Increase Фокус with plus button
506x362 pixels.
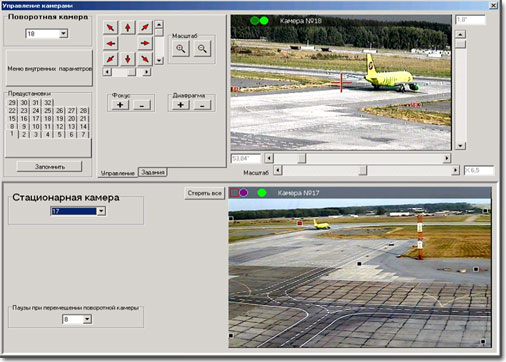tap(120, 105)
